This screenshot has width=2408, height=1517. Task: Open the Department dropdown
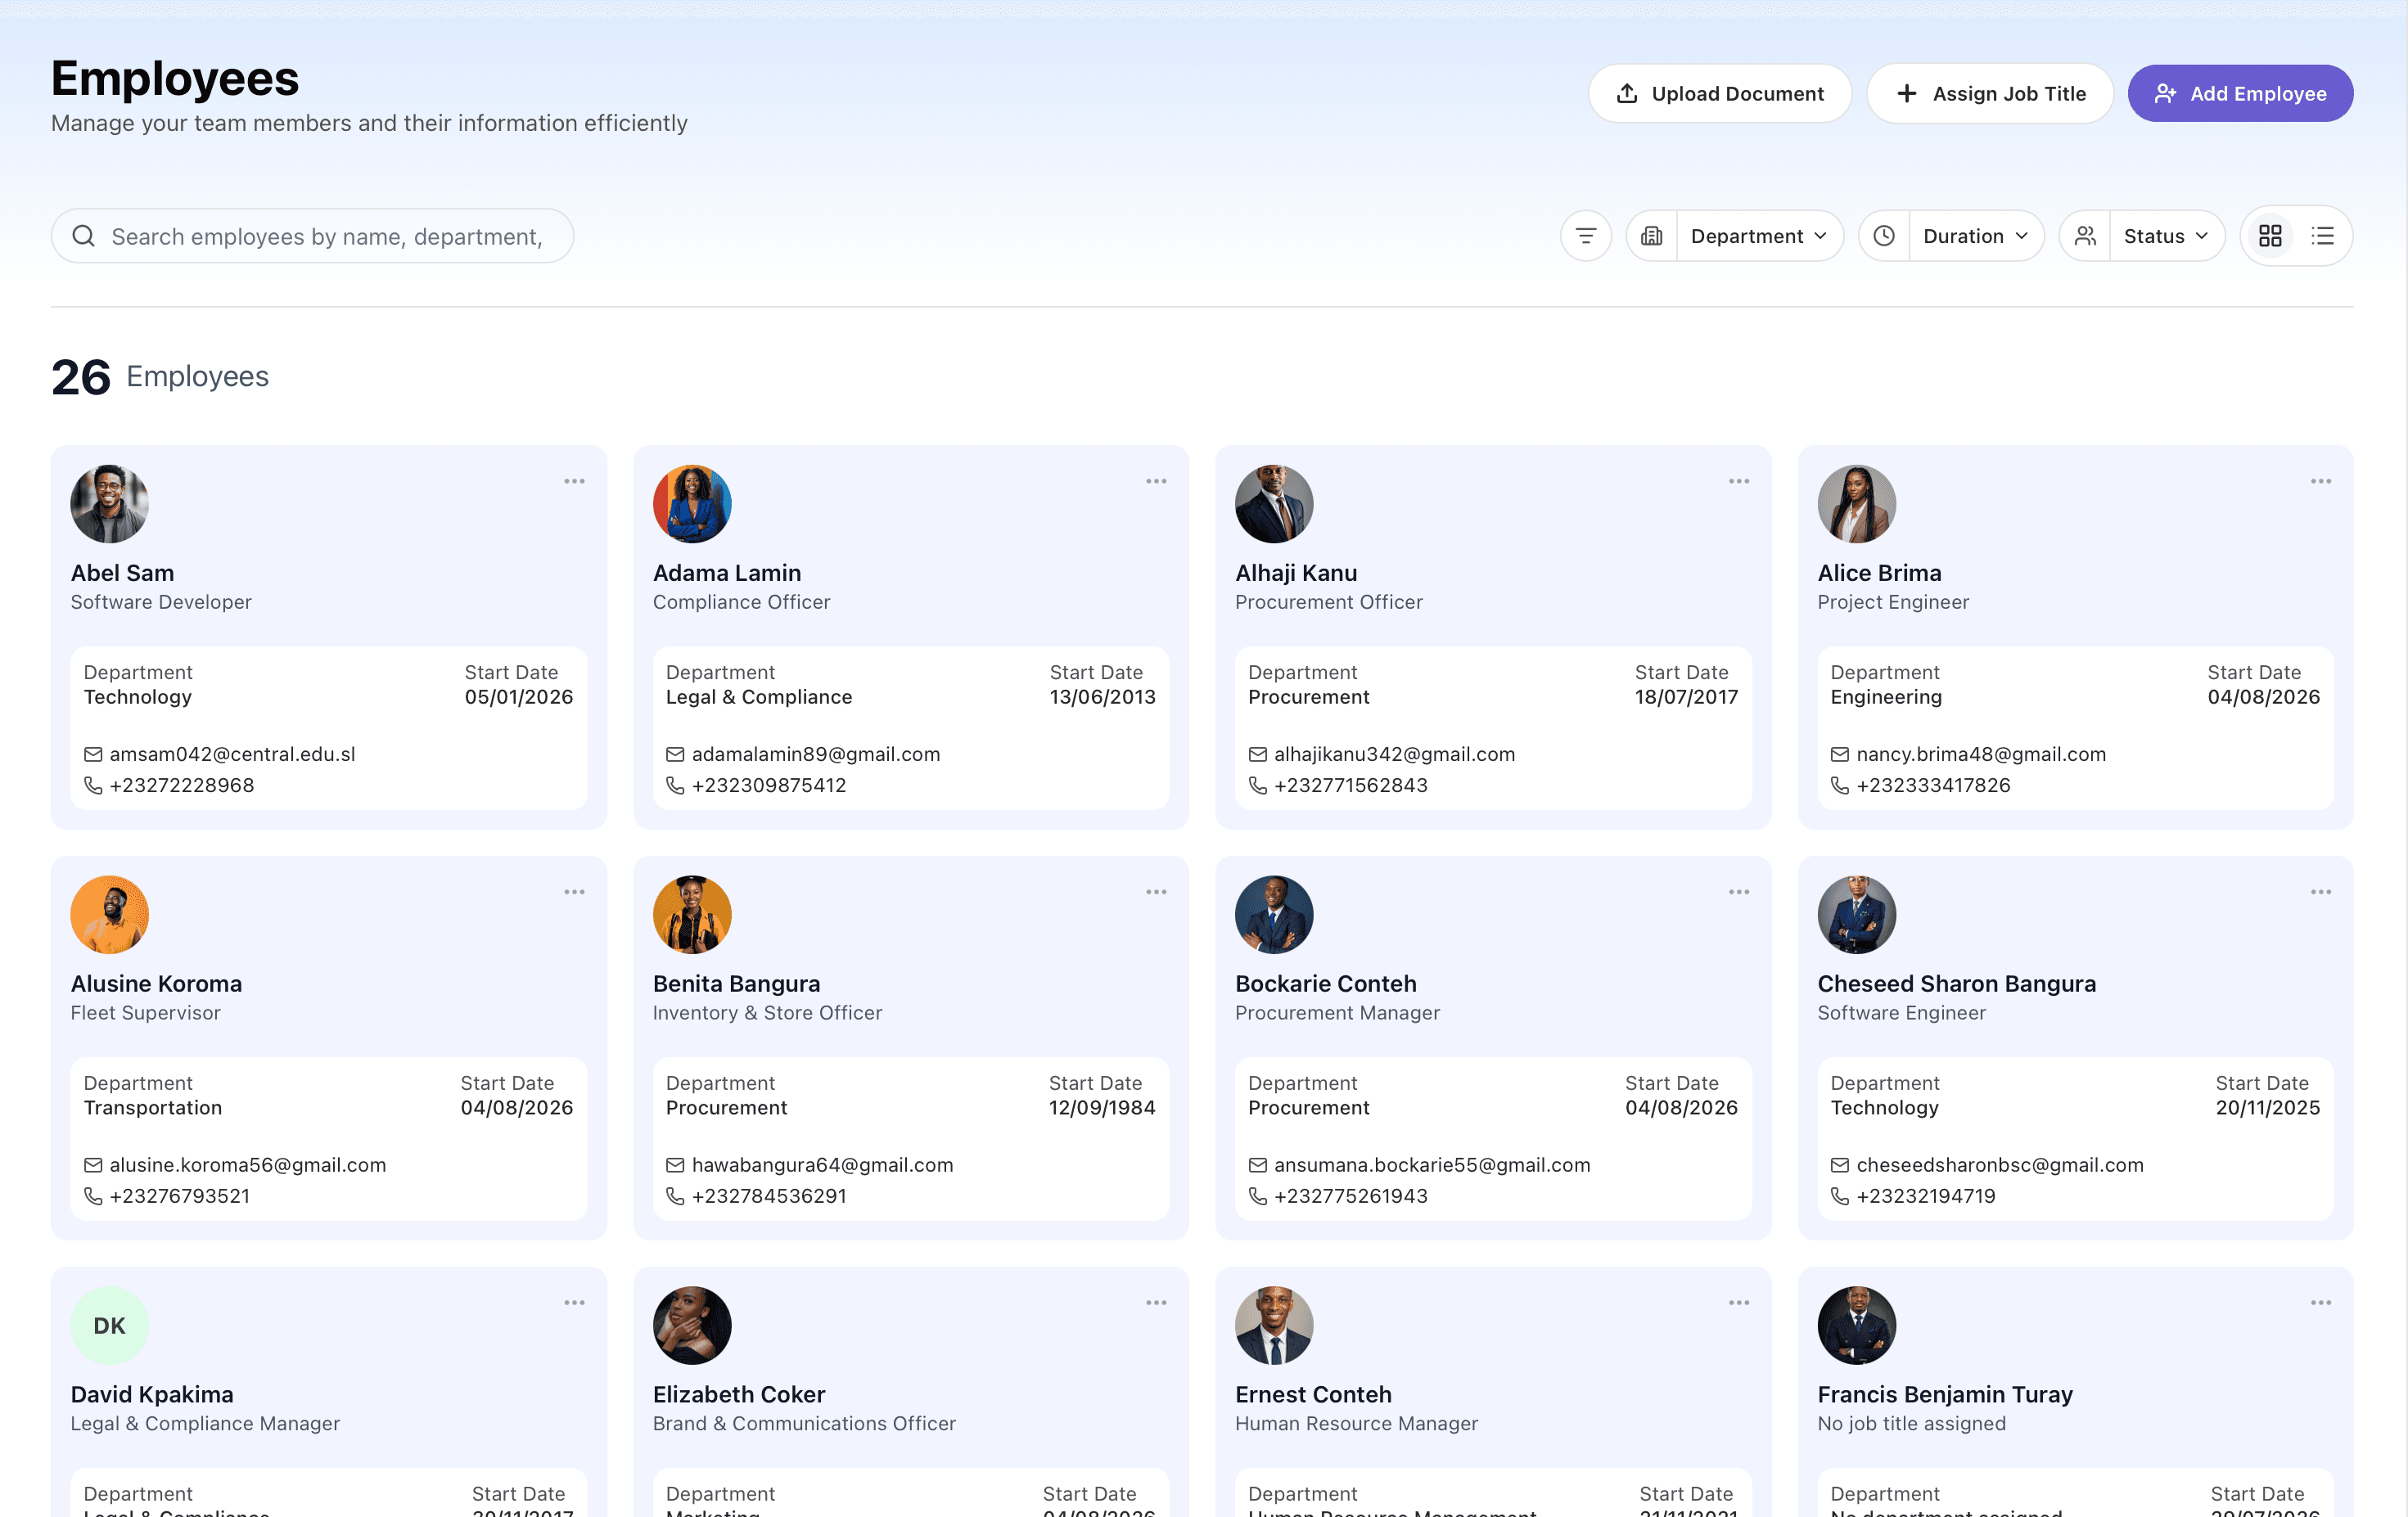tap(1759, 236)
